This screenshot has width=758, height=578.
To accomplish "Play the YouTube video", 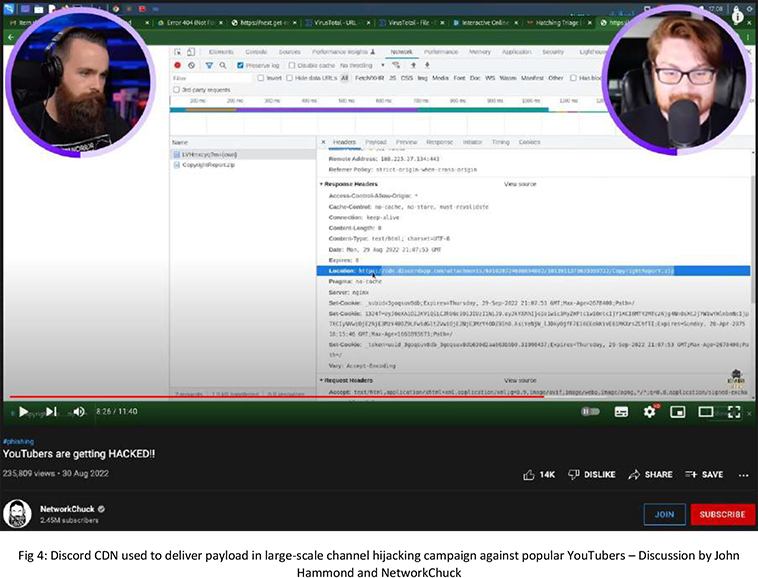I will click(x=23, y=412).
